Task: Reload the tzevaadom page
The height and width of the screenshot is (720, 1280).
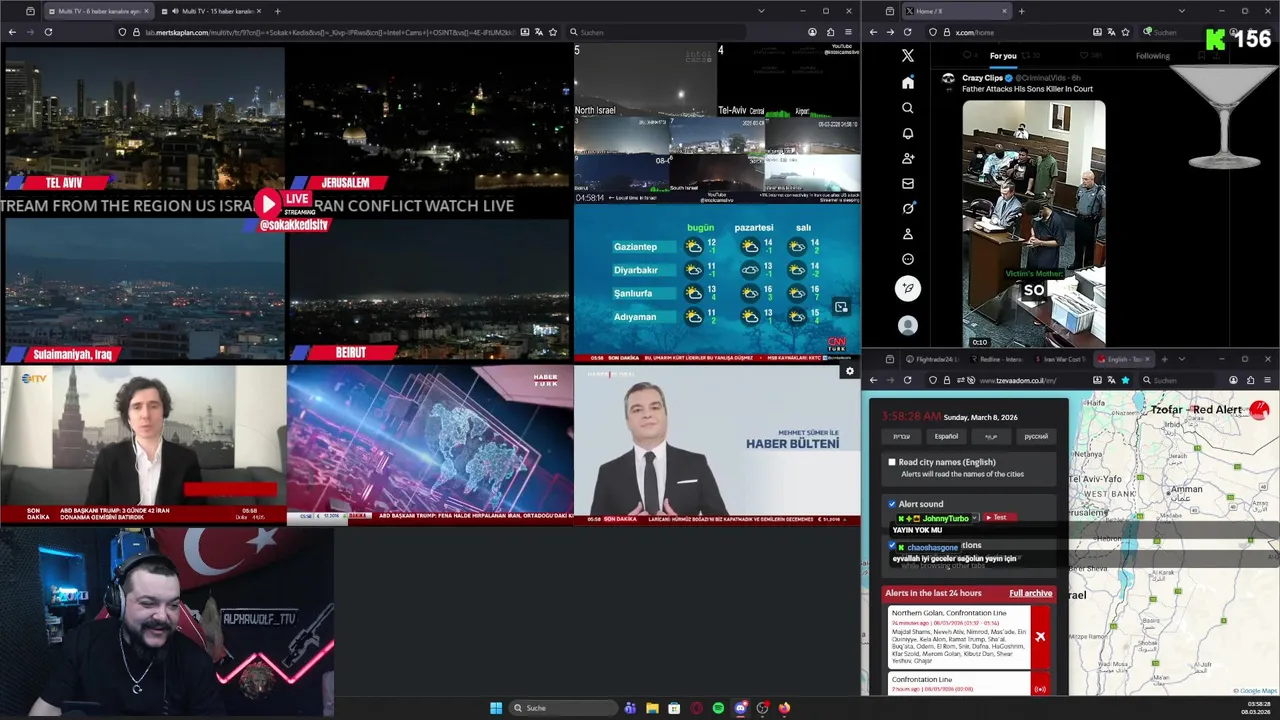Action: pyautogui.click(x=908, y=380)
